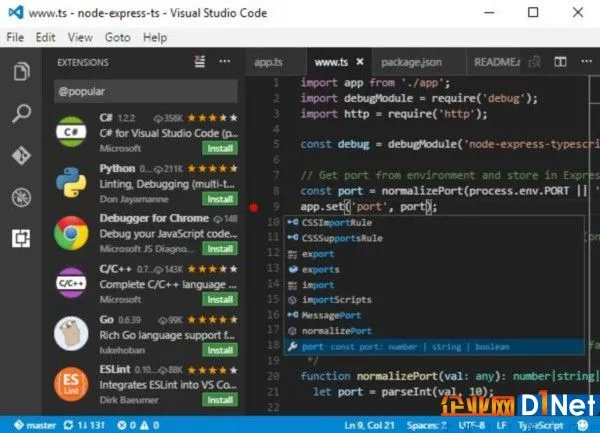The width and height of the screenshot is (600, 433).
Task: Change TypeScript language mode in status bar
Action: pyautogui.click(x=540, y=425)
